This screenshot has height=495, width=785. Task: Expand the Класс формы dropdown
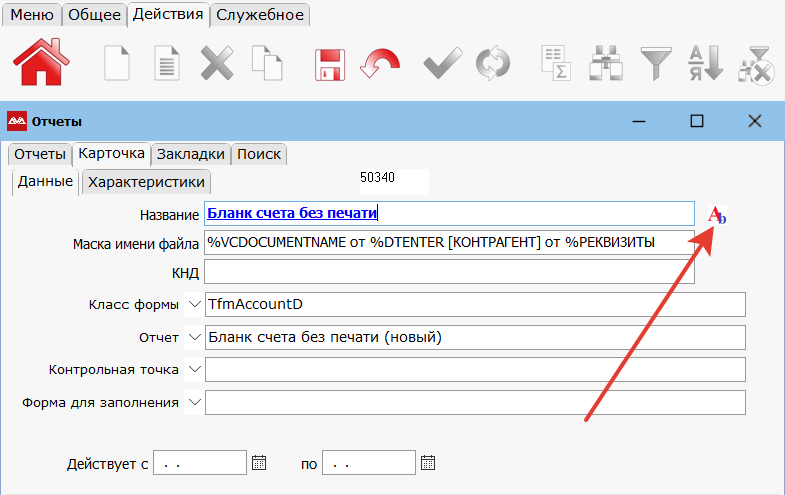[194, 304]
